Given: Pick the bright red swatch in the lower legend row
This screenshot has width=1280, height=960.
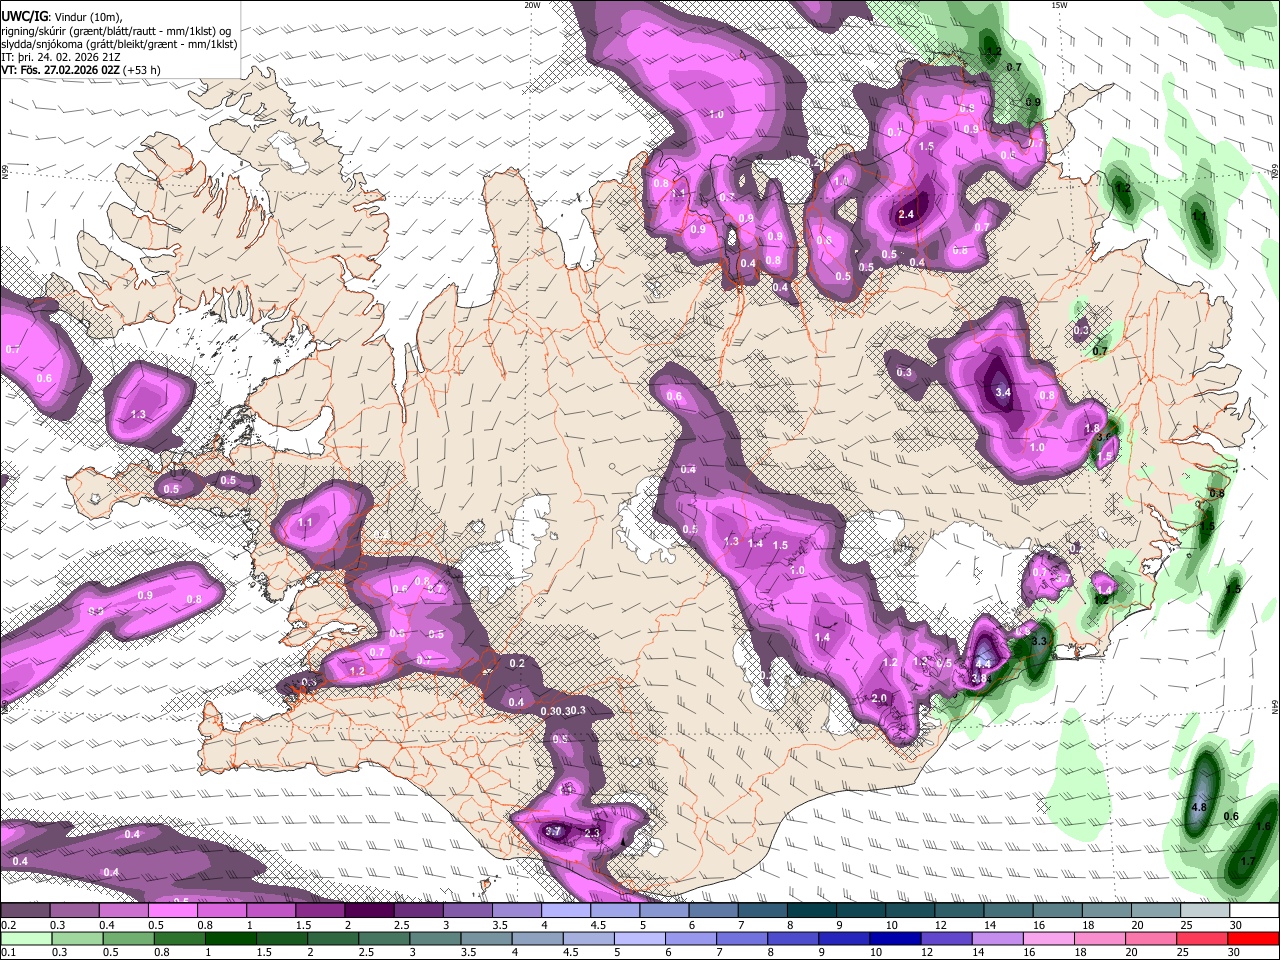Looking at the screenshot, I should pyautogui.click(x=1253, y=938).
